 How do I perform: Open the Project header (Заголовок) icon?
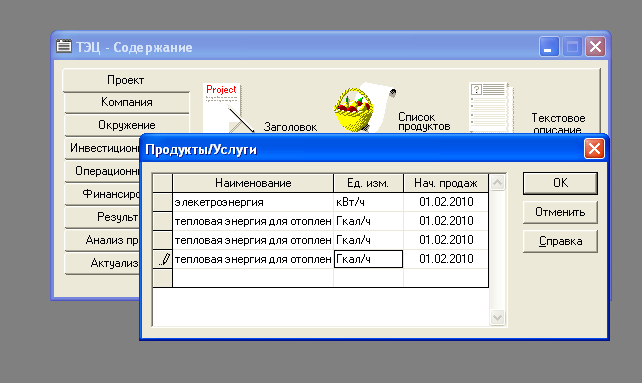[x=228, y=108]
